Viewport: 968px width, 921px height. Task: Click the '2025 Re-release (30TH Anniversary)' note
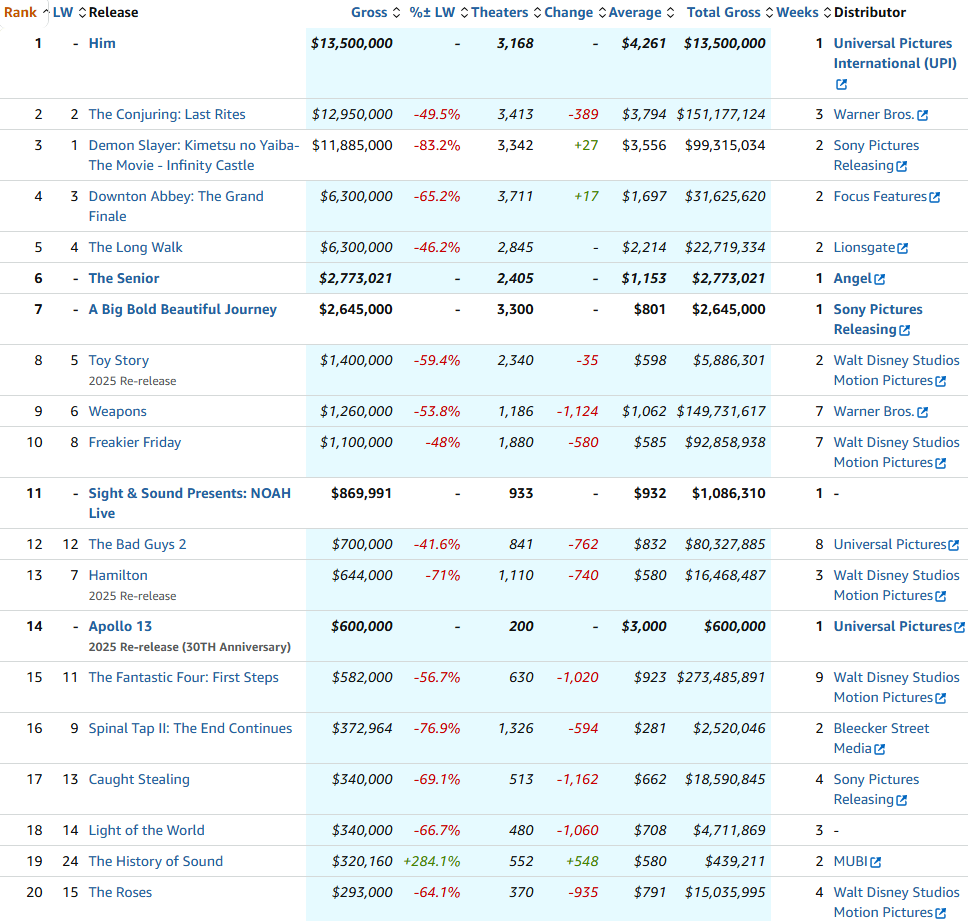coord(190,647)
